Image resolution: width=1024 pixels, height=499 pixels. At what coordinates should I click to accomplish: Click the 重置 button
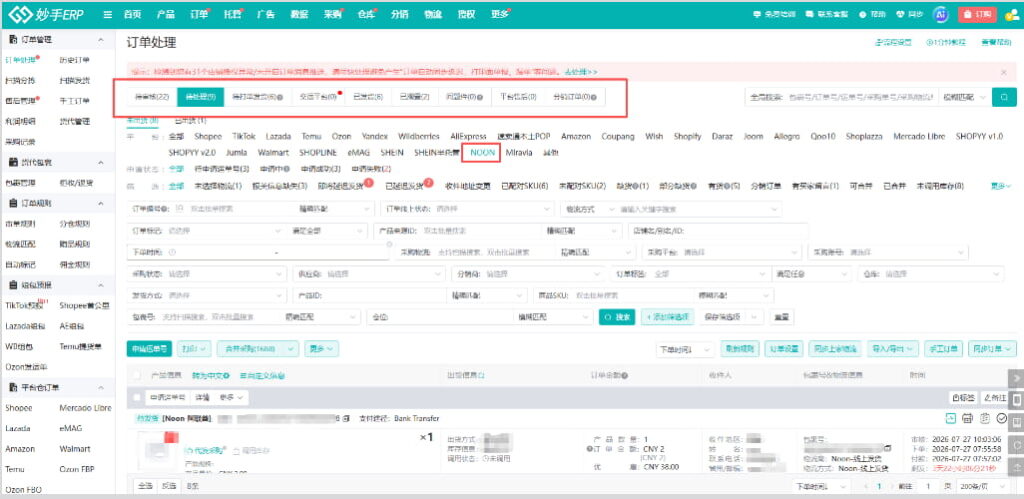[781, 317]
